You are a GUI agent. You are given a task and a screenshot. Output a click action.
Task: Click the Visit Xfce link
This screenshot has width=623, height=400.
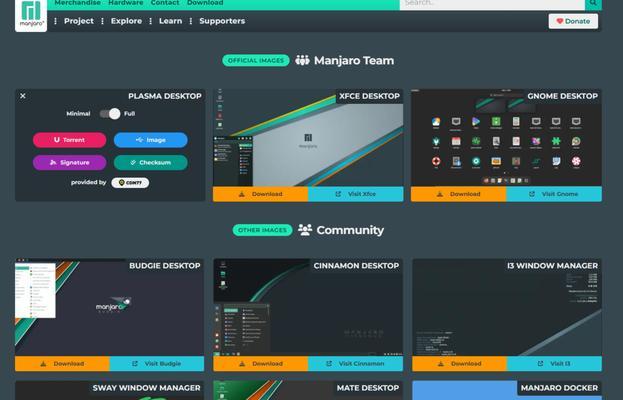356,194
